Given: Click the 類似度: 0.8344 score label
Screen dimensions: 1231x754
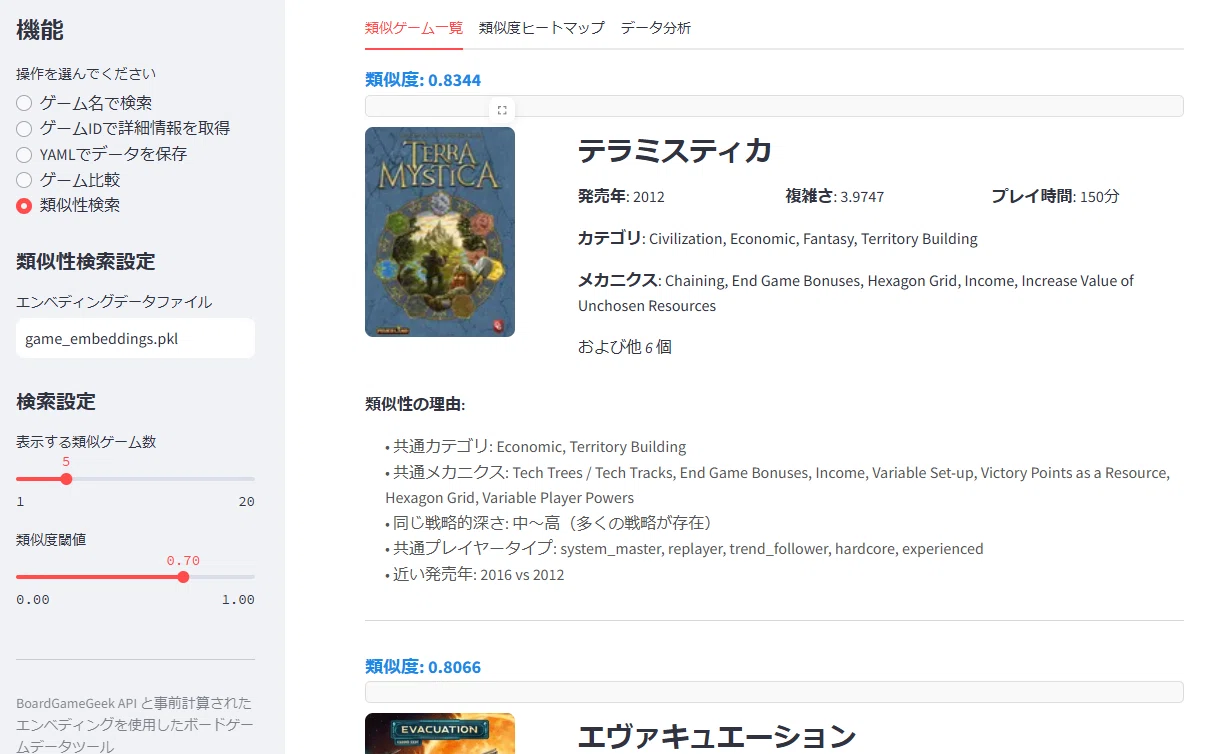Looking at the screenshot, I should (424, 80).
